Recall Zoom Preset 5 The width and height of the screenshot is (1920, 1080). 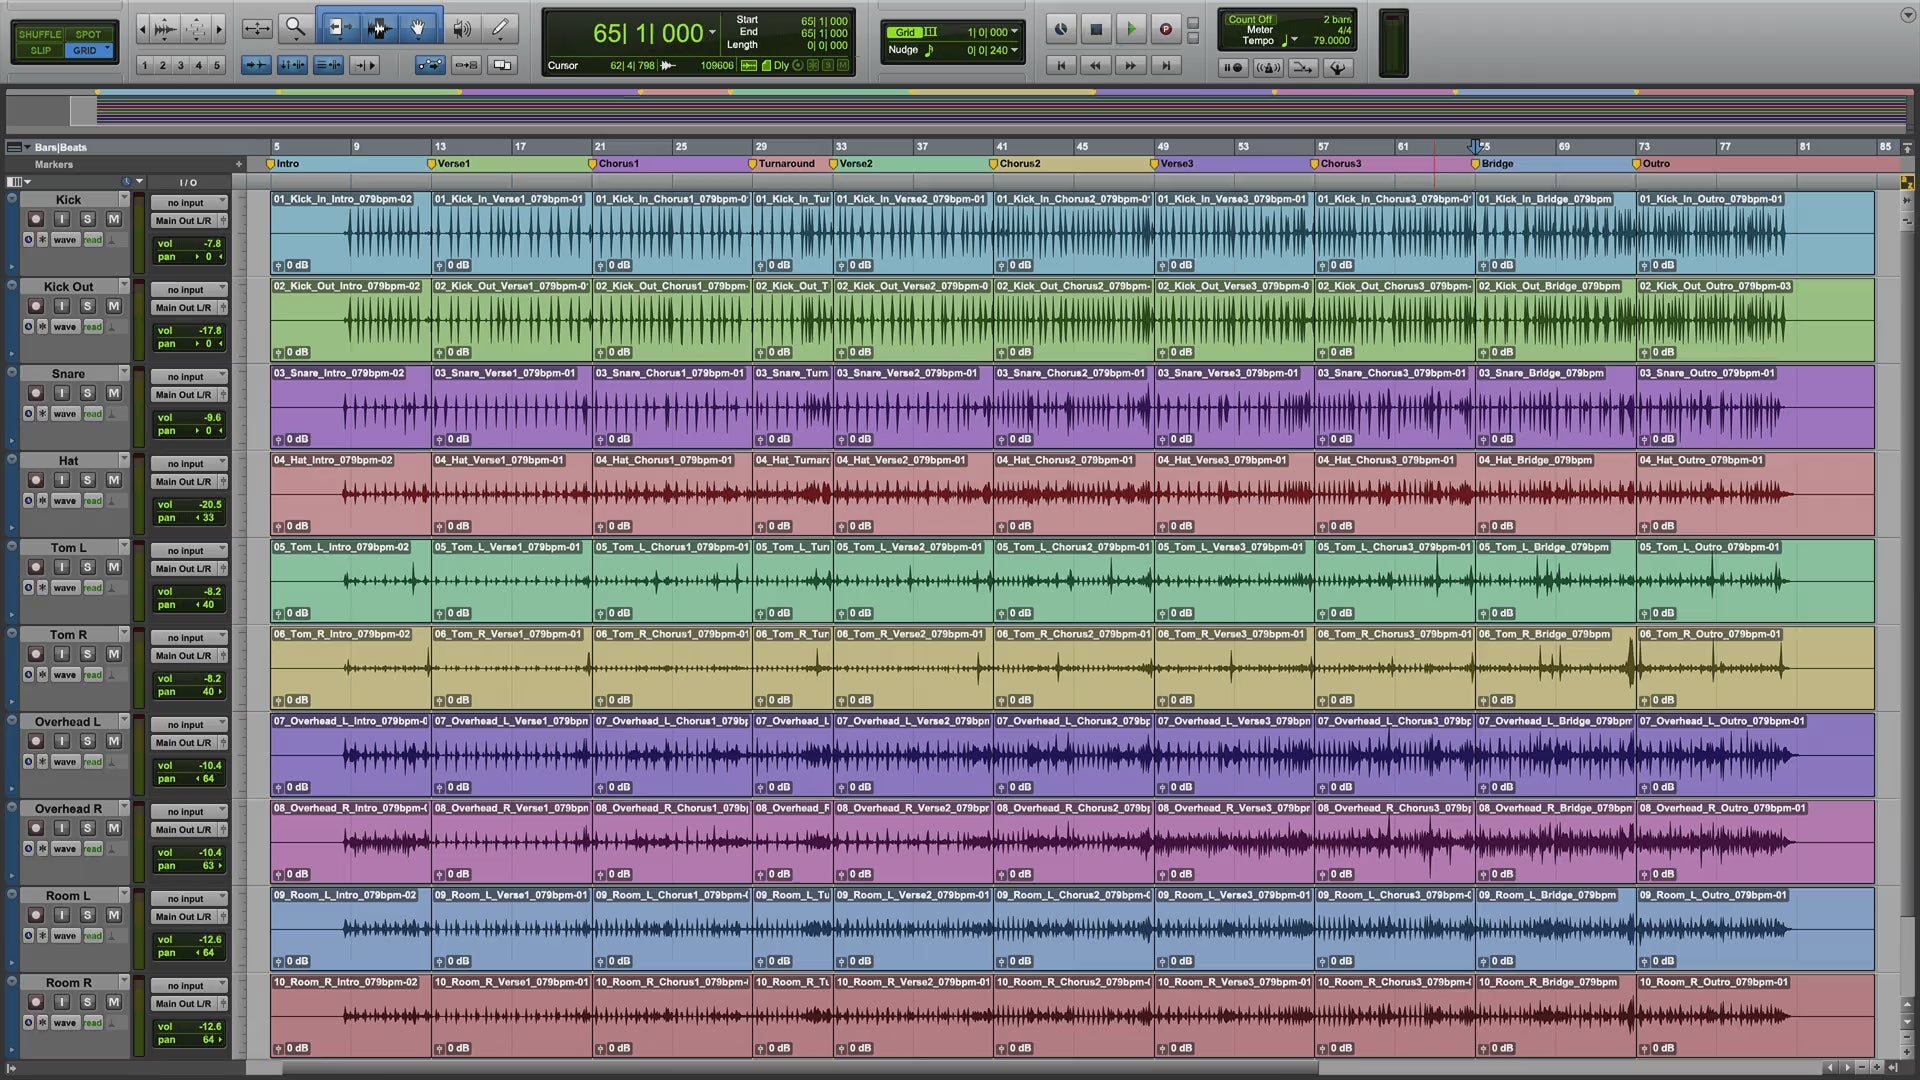(x=217, y=66)
